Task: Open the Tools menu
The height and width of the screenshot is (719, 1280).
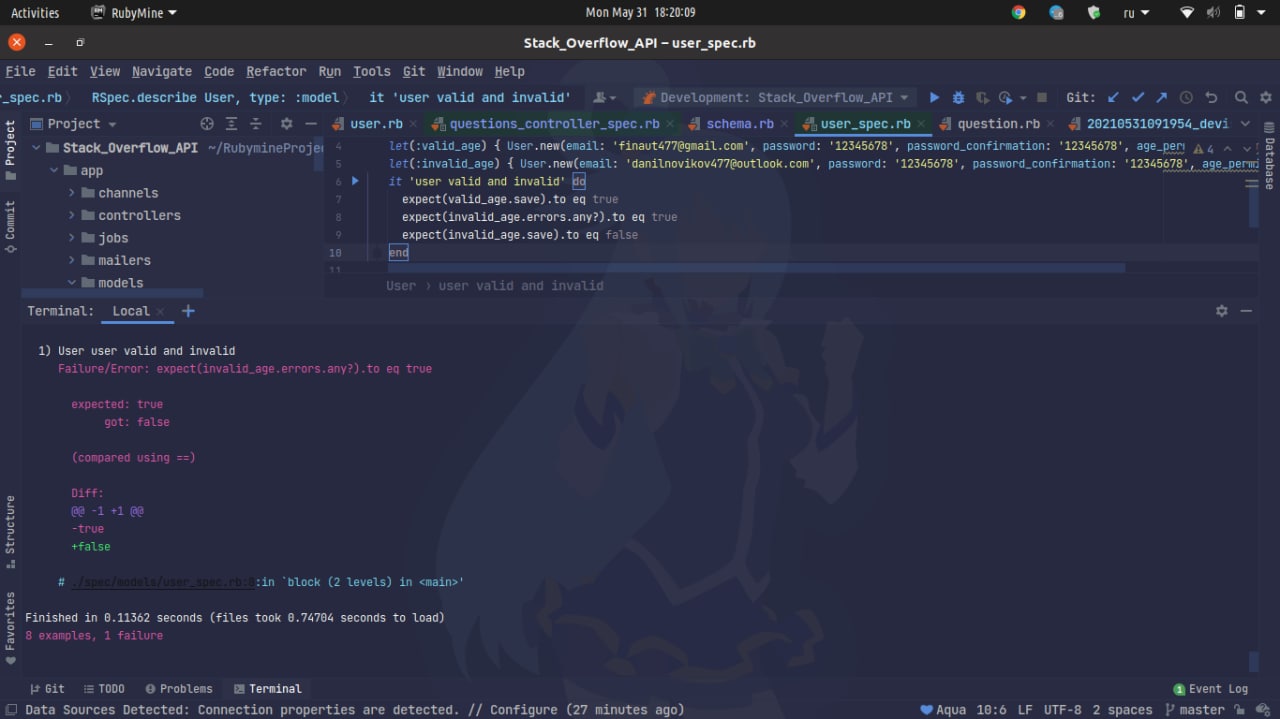Action: (x=371, y=71)
